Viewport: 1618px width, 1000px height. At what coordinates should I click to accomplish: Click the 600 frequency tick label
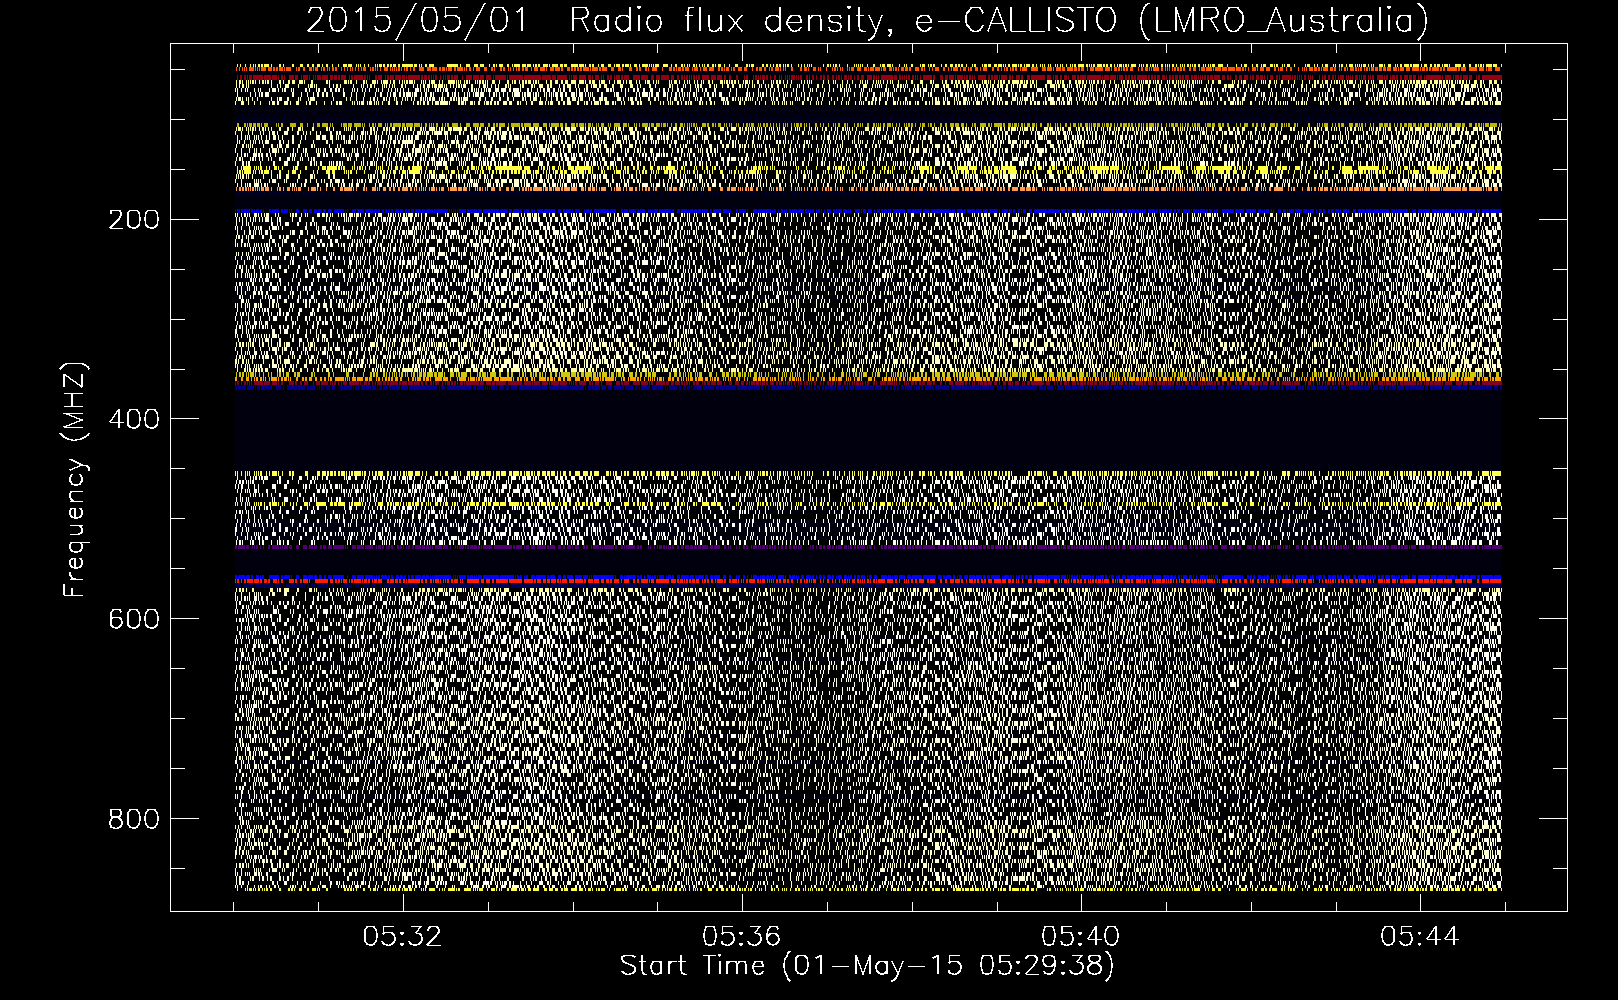pos(133,619)
